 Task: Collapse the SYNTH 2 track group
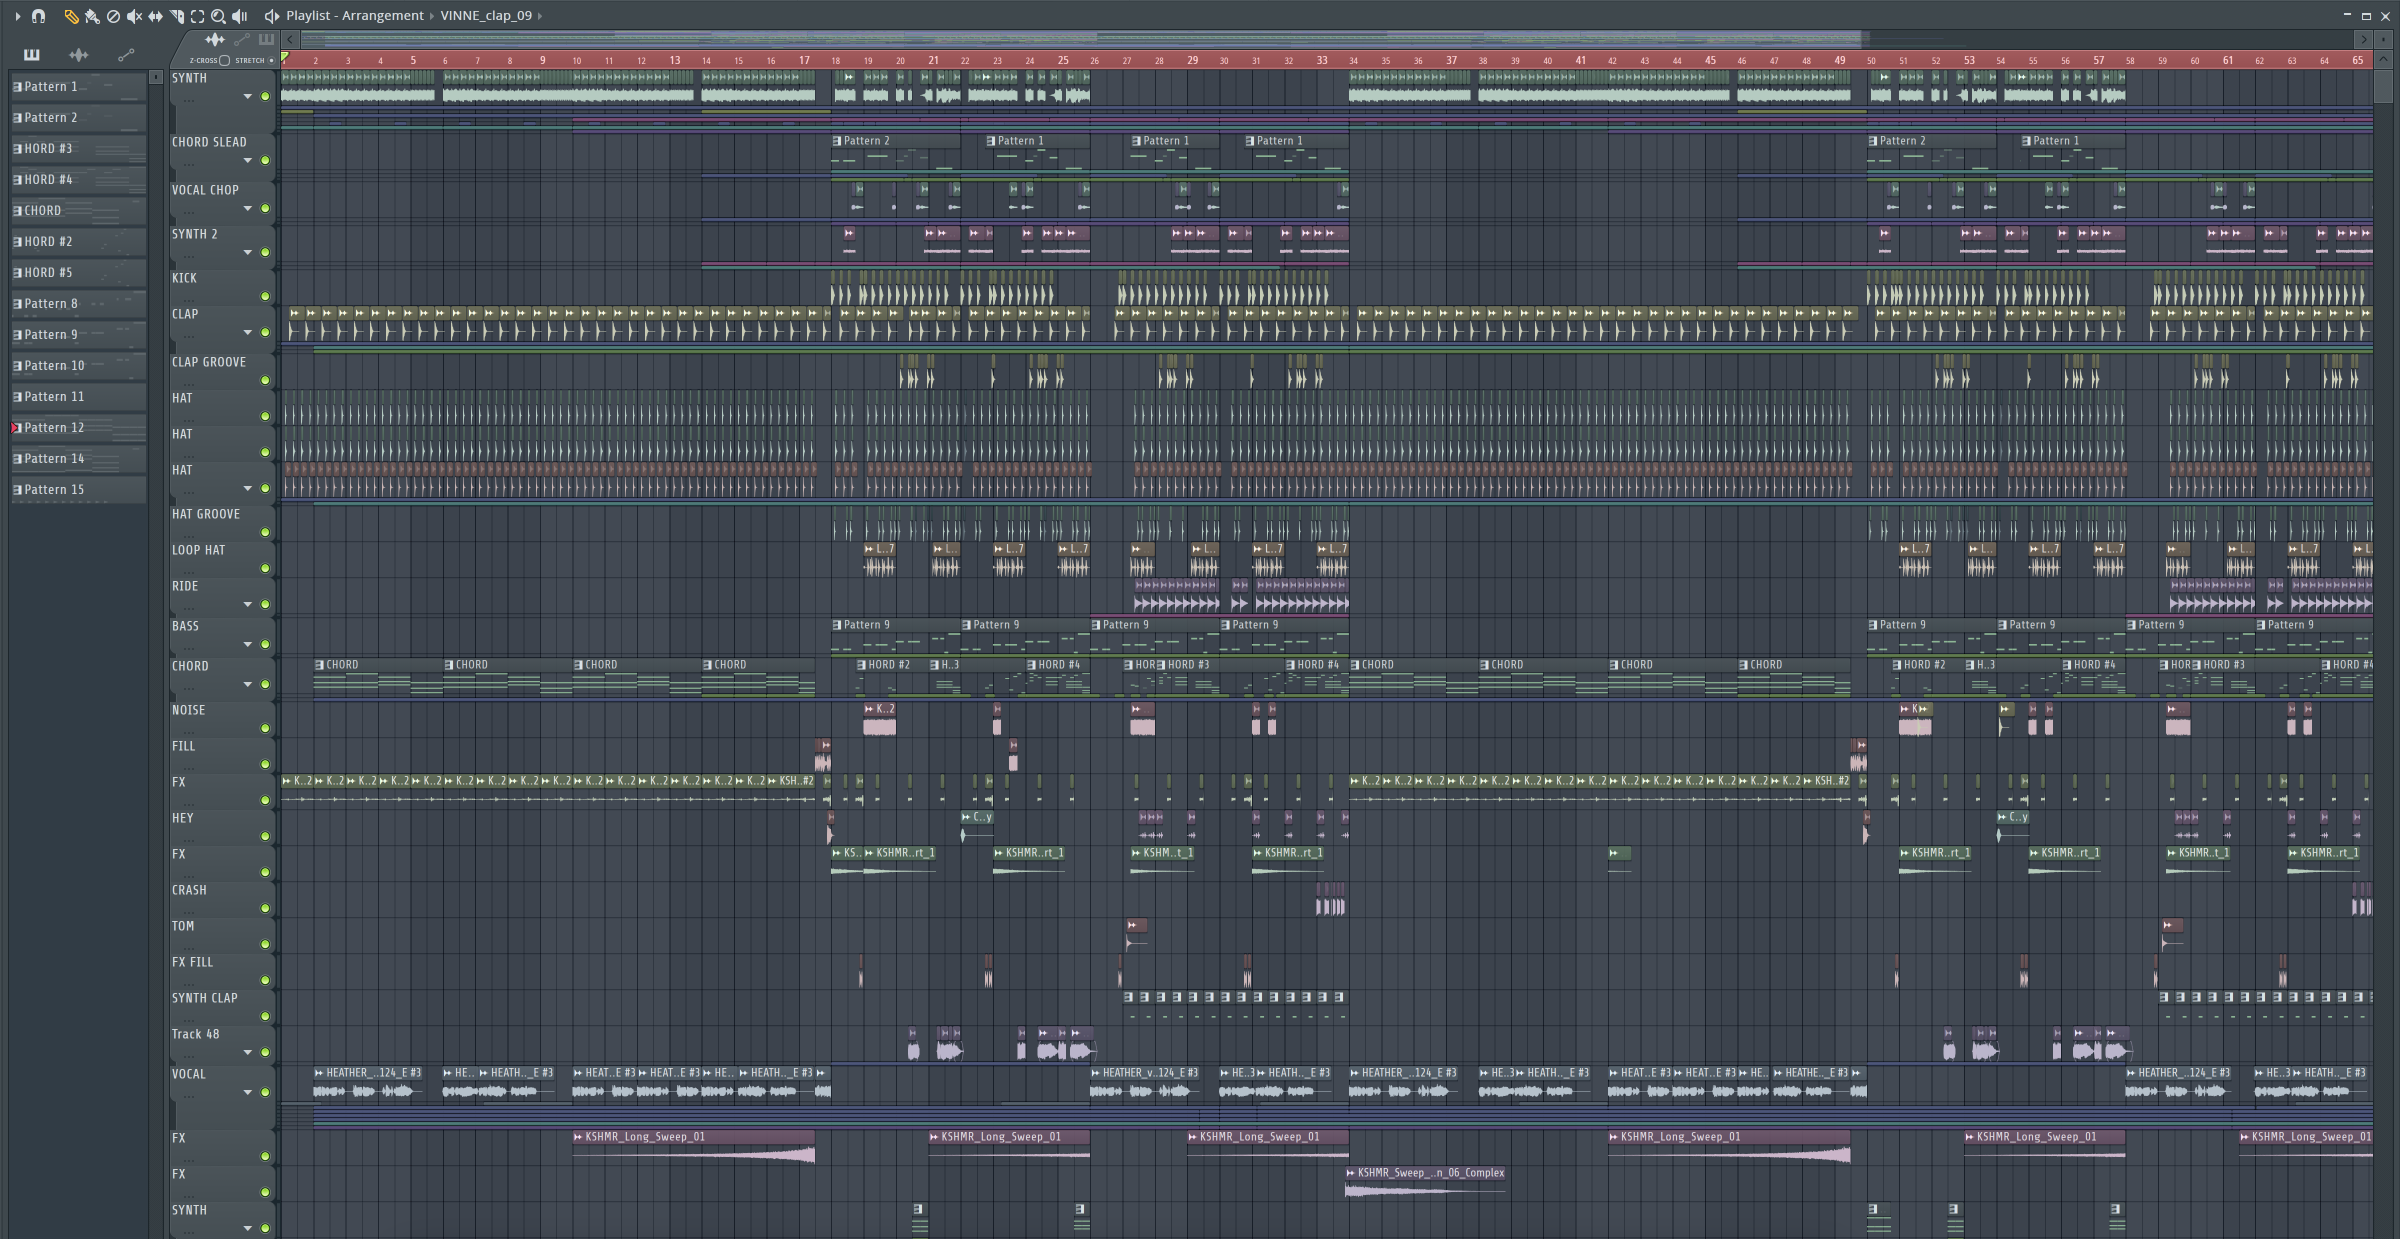pos(247,253)
